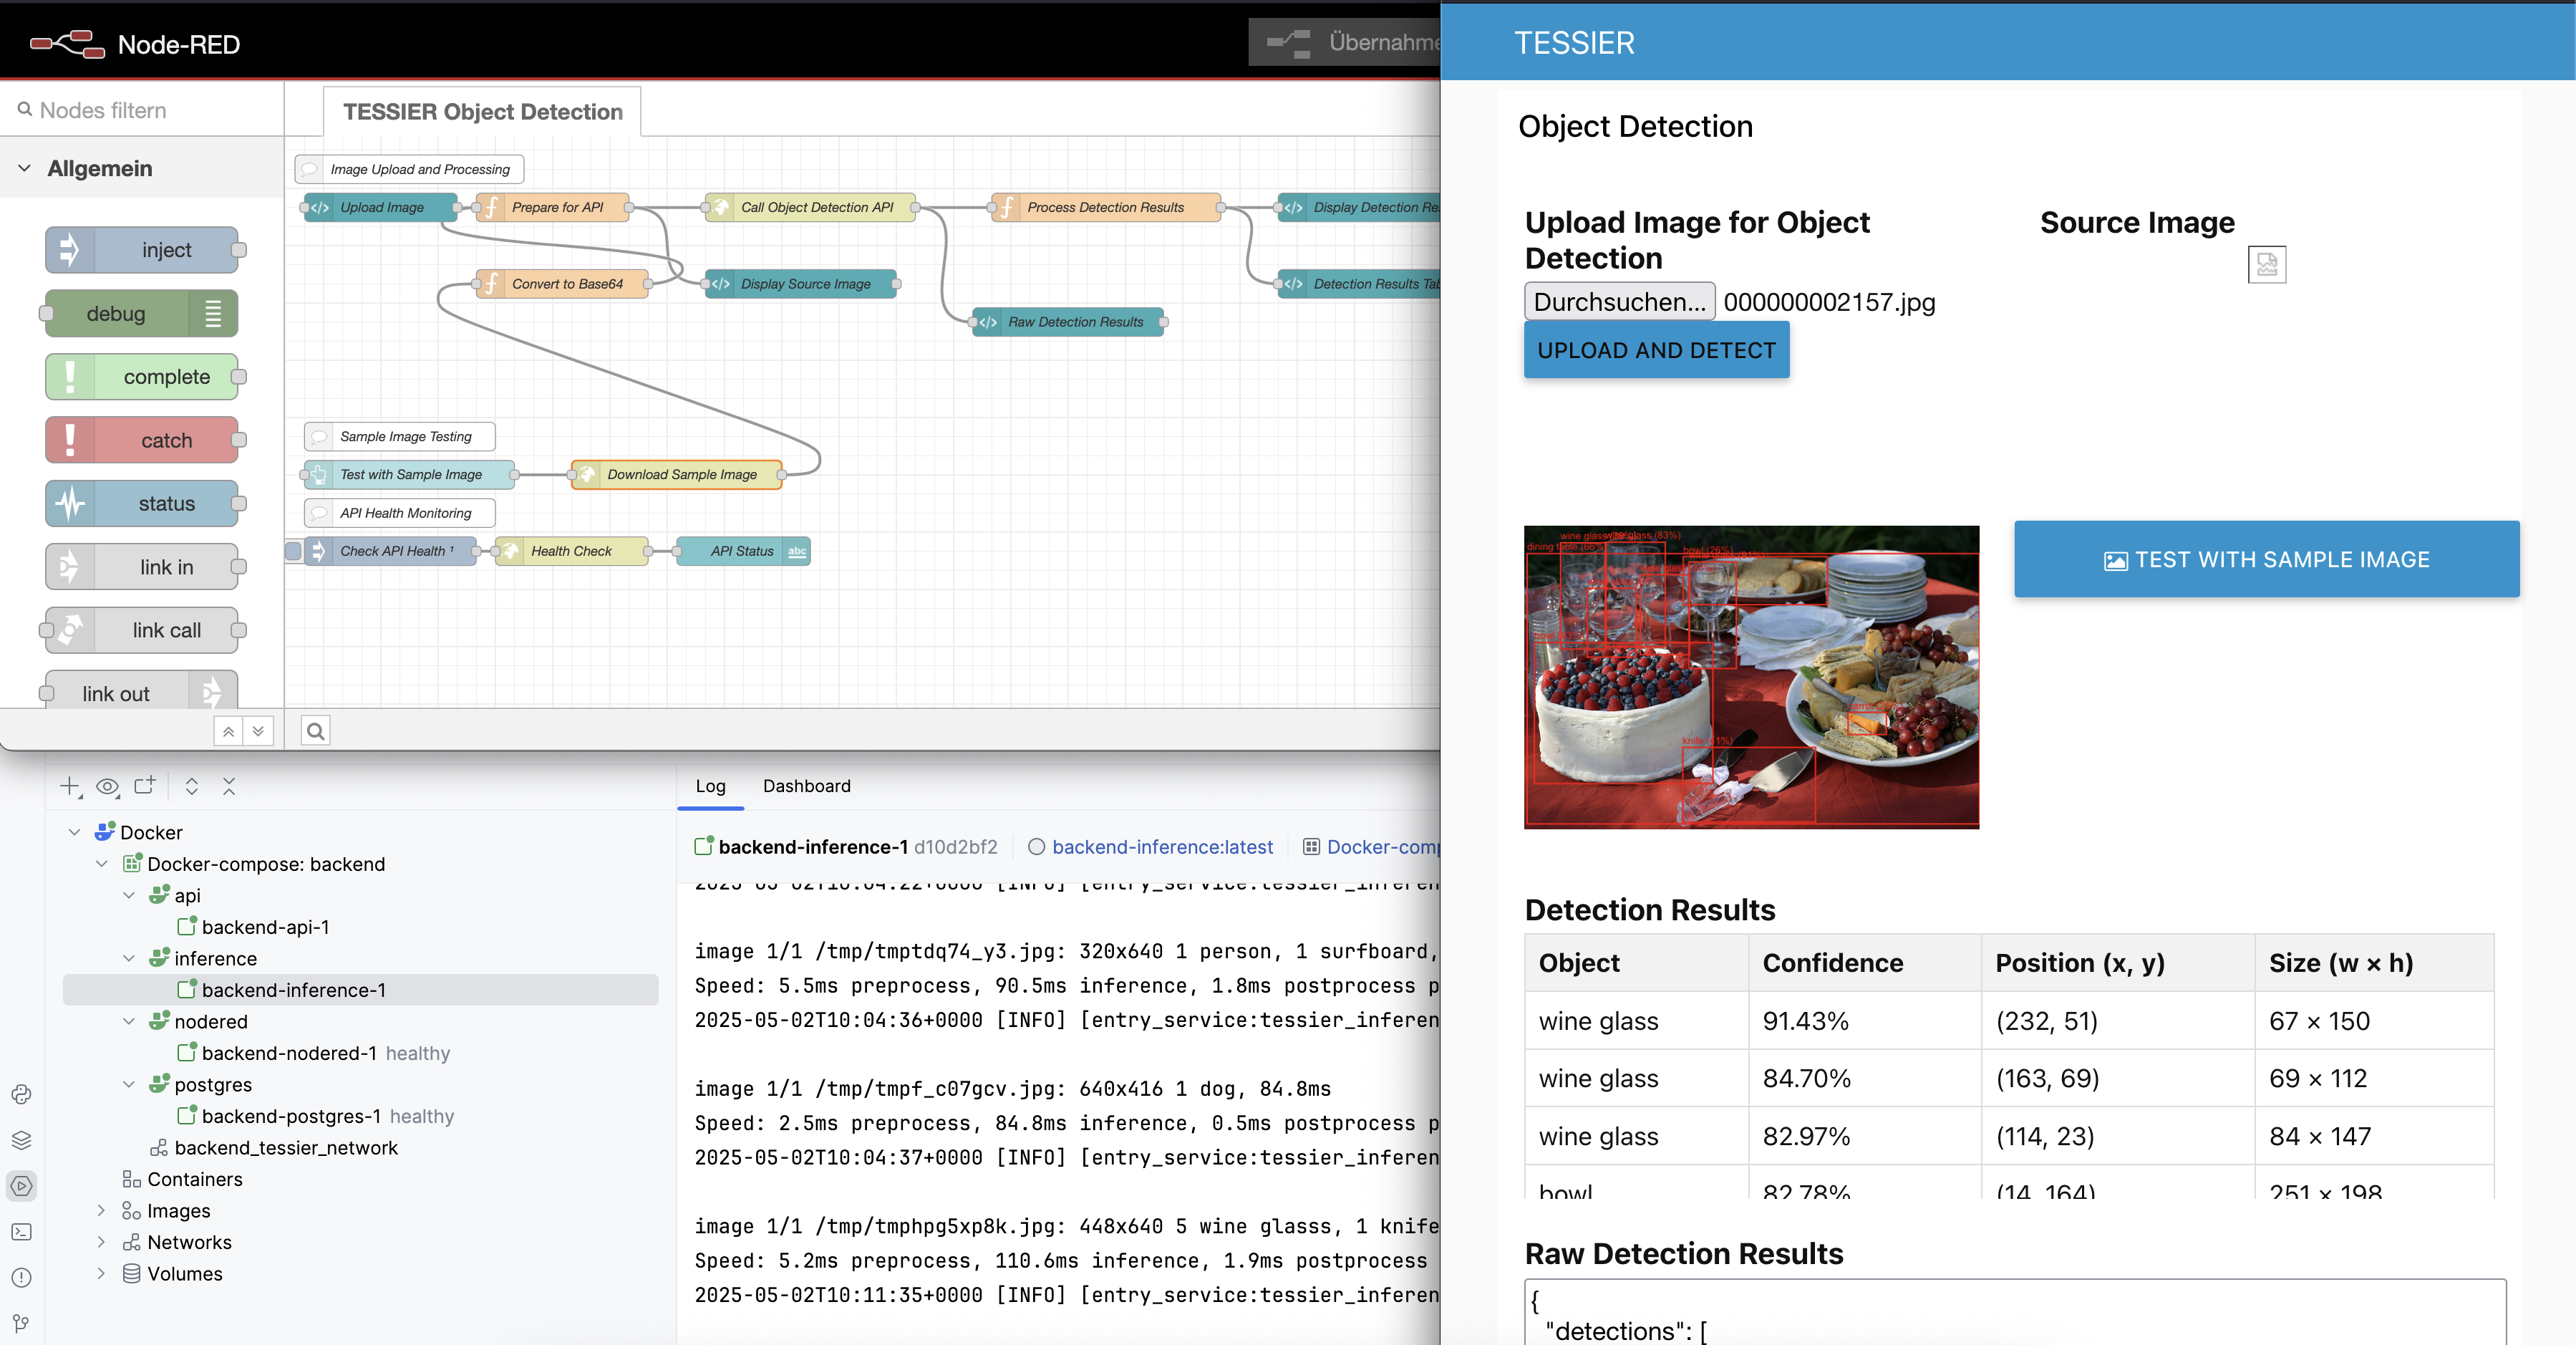Collapse the Docker tree node
This screenshot has width=2576, height=1345.
click(74, 832)
